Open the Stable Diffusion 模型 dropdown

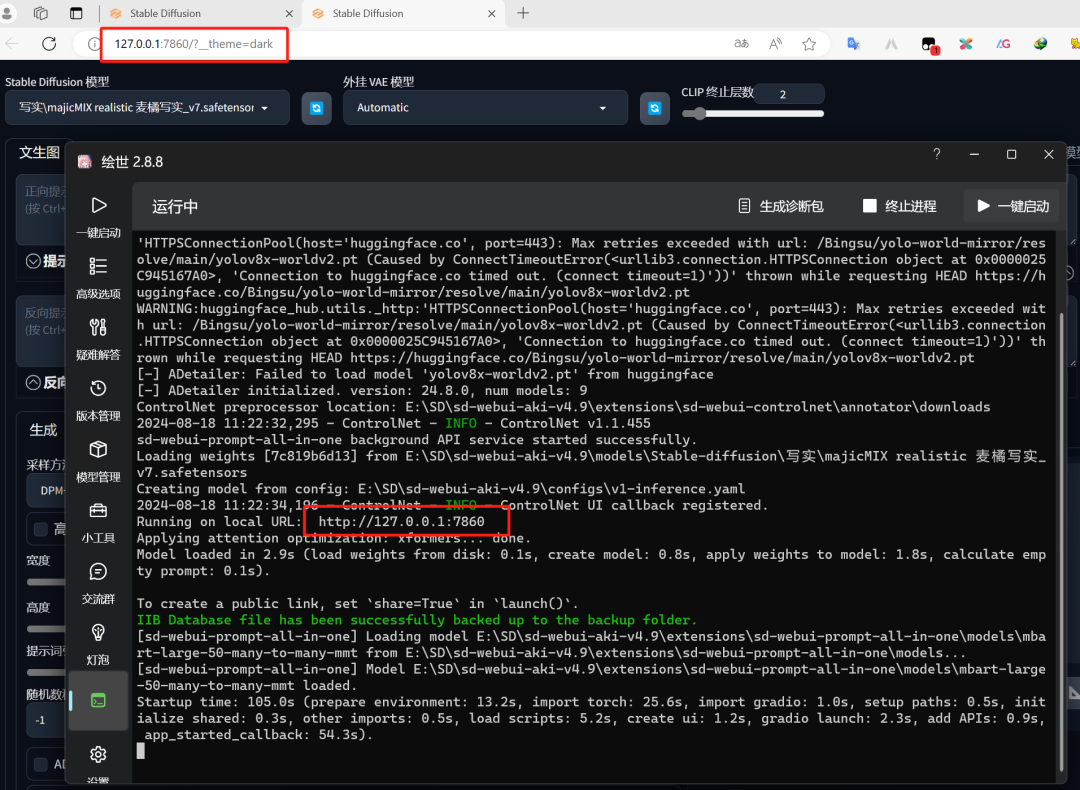click(147, 107)
